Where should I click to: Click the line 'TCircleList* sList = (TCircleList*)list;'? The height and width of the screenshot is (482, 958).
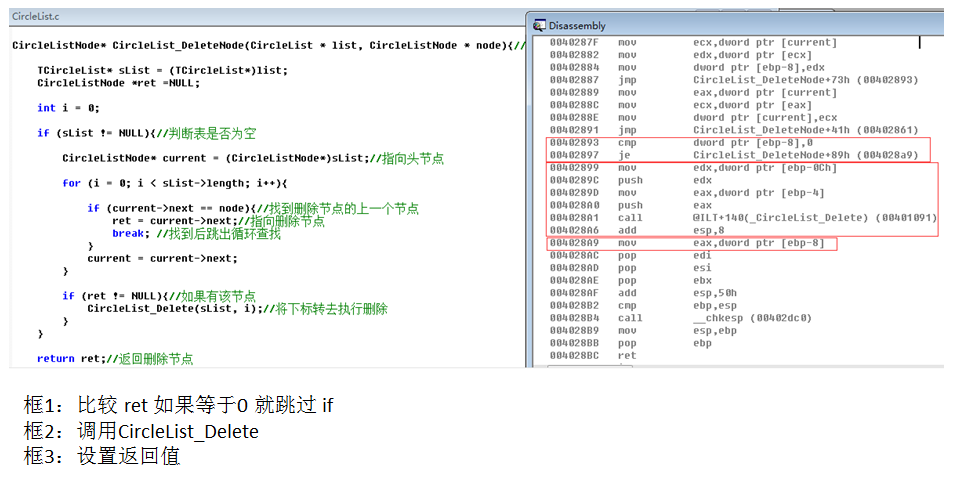coord(162,70)
